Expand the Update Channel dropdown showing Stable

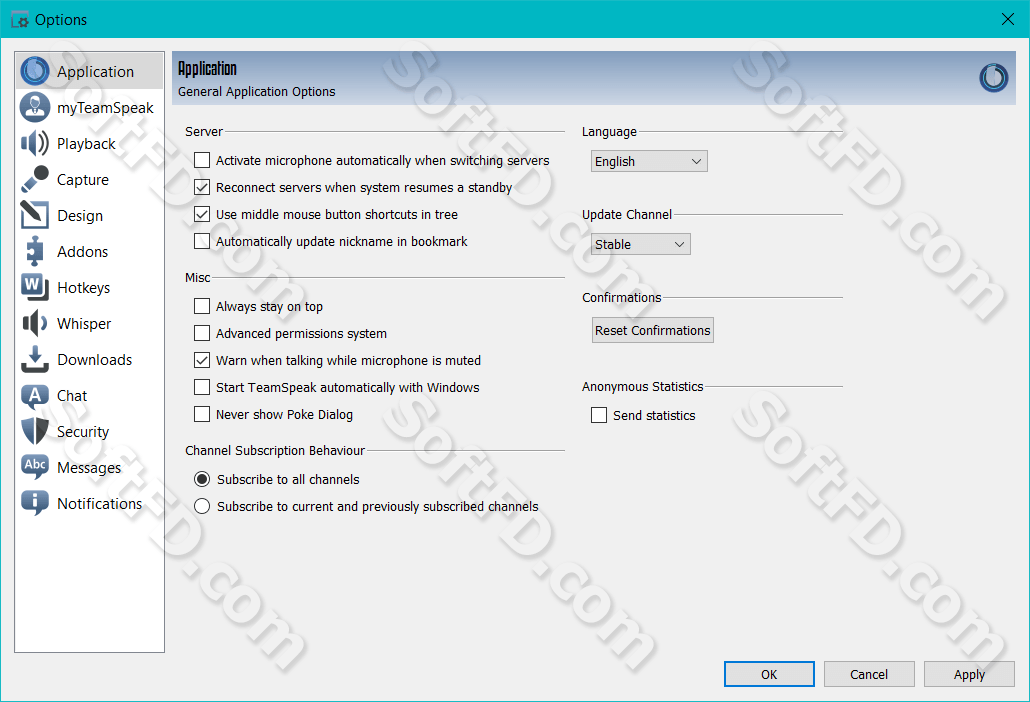pyautogui.click(x=640, y=244)
